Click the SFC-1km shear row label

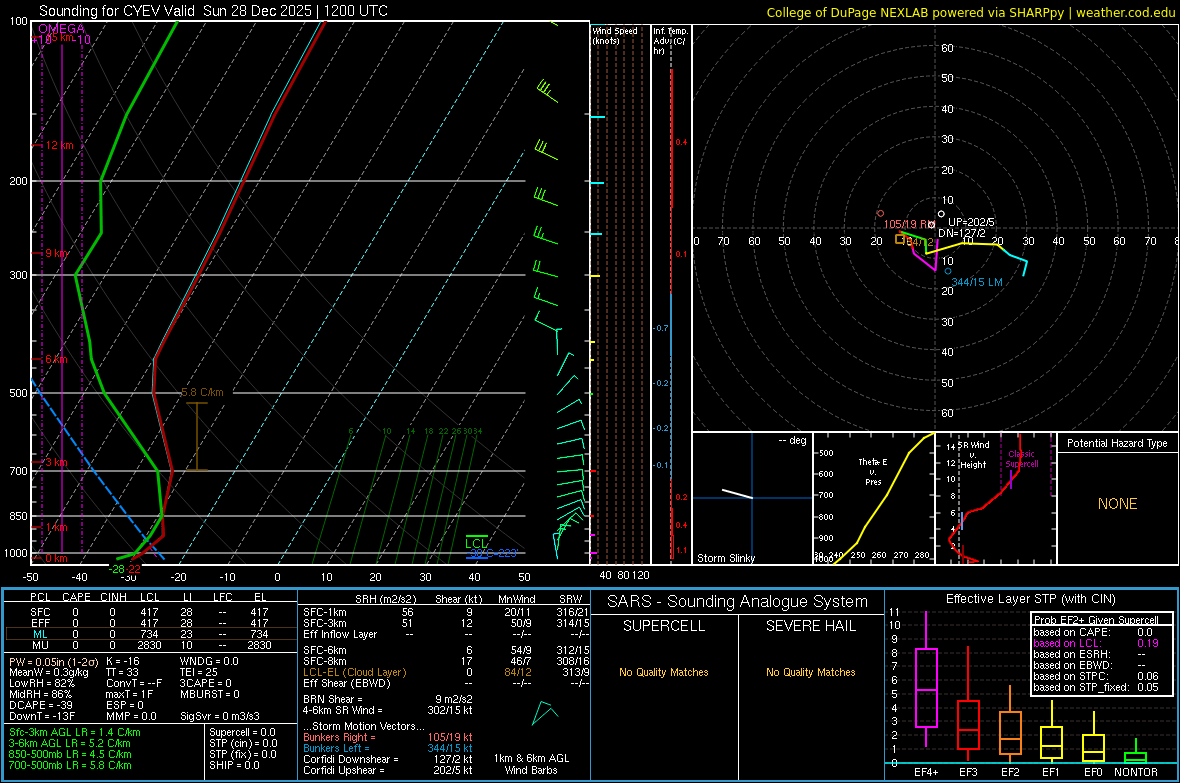[324, 612]
